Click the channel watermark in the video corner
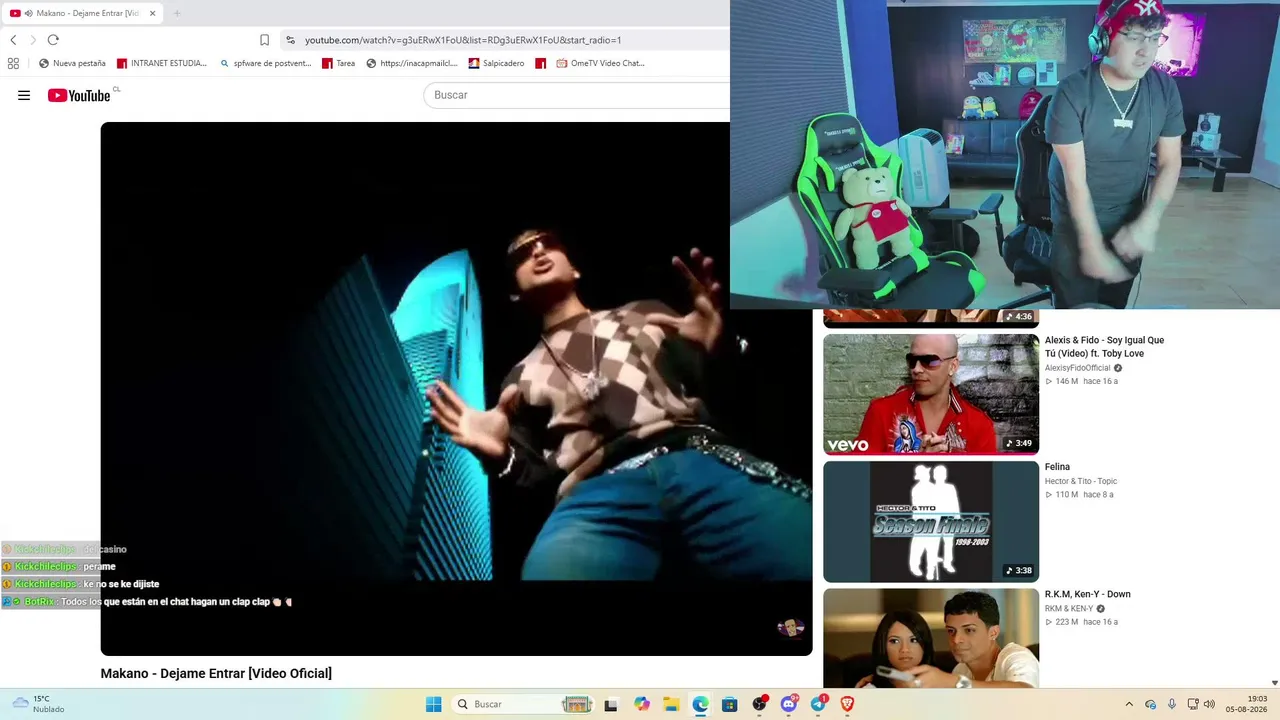The width and height of the screenshot is (1280, 720). pos(791,628)
